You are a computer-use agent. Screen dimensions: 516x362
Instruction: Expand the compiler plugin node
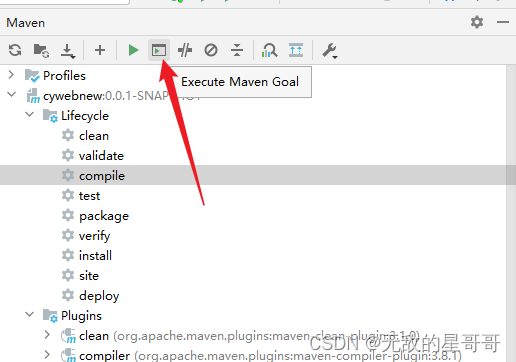(47, 355)
